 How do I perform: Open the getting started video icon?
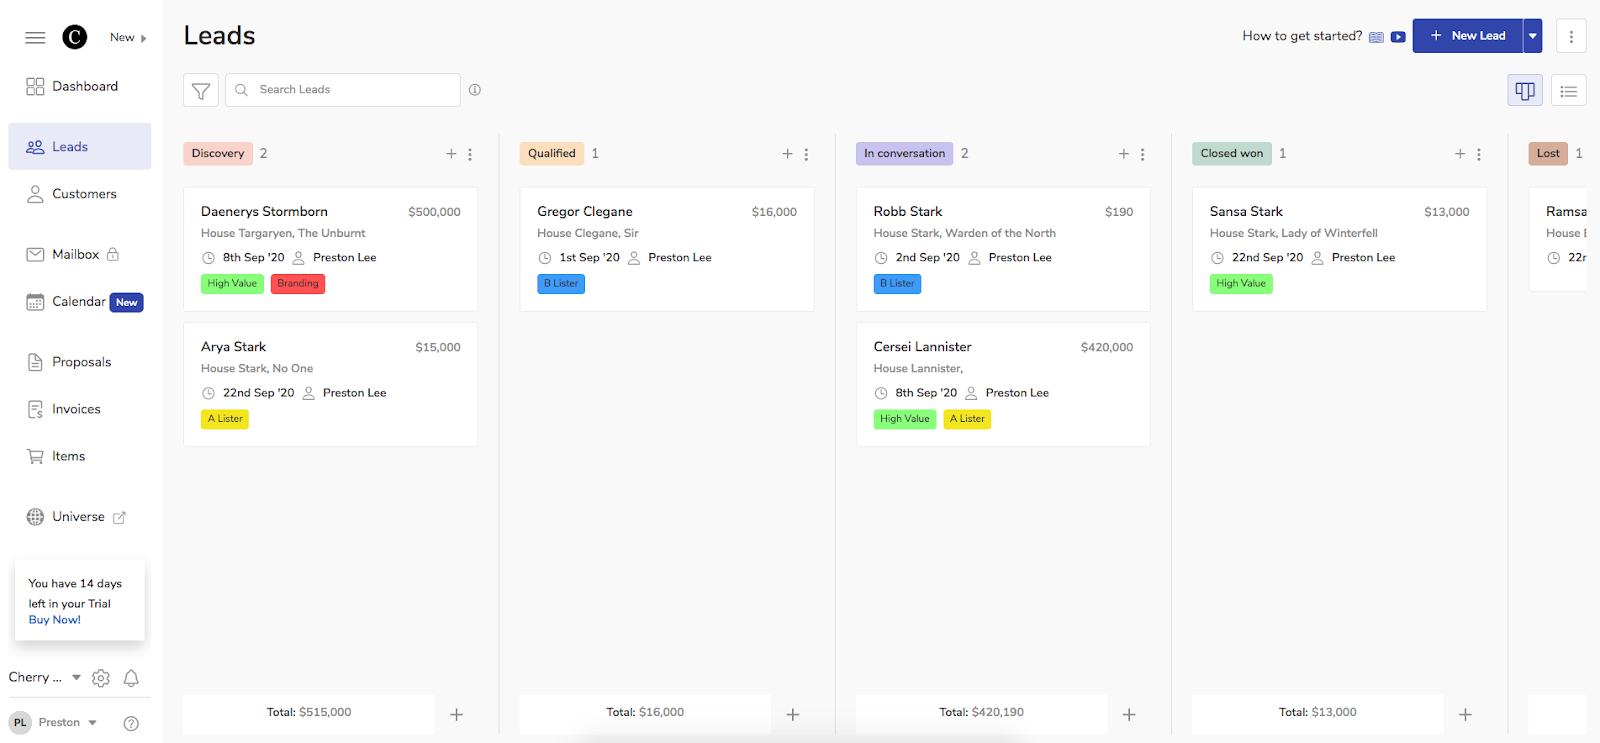[1398, 37]
